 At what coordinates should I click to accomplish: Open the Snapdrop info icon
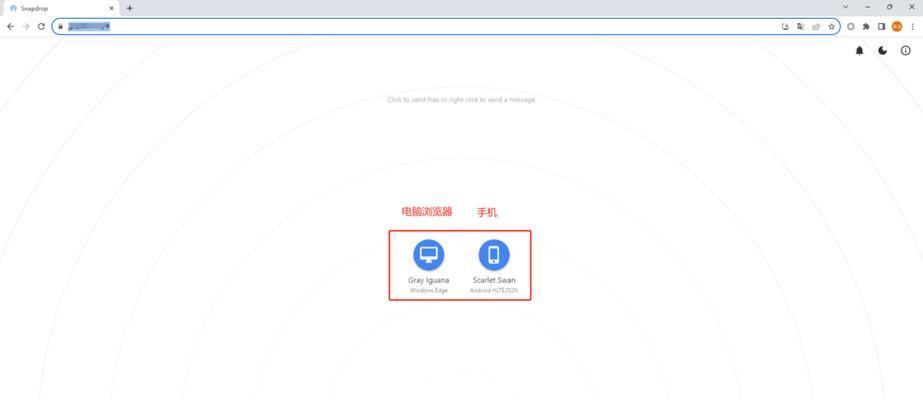(x=905, y=51)
